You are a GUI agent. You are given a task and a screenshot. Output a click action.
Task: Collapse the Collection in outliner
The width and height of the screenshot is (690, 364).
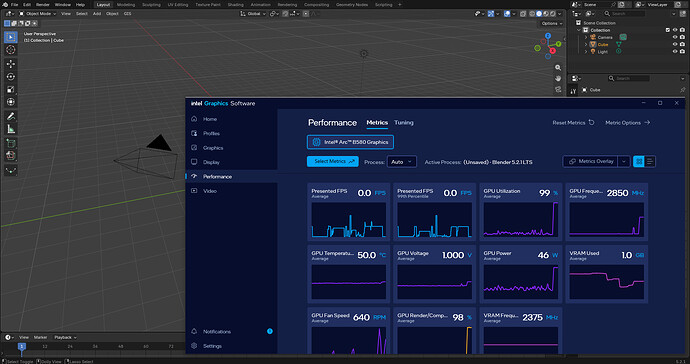pyautogui.click(x=579, y=30)
